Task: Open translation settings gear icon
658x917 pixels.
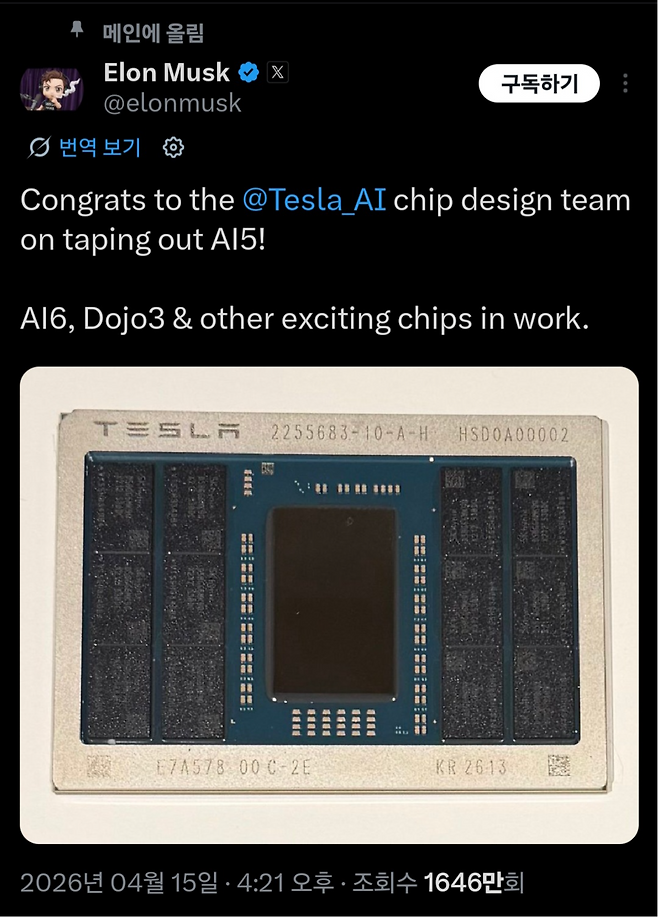Action: pyautogui.click(x=173, y=148)
